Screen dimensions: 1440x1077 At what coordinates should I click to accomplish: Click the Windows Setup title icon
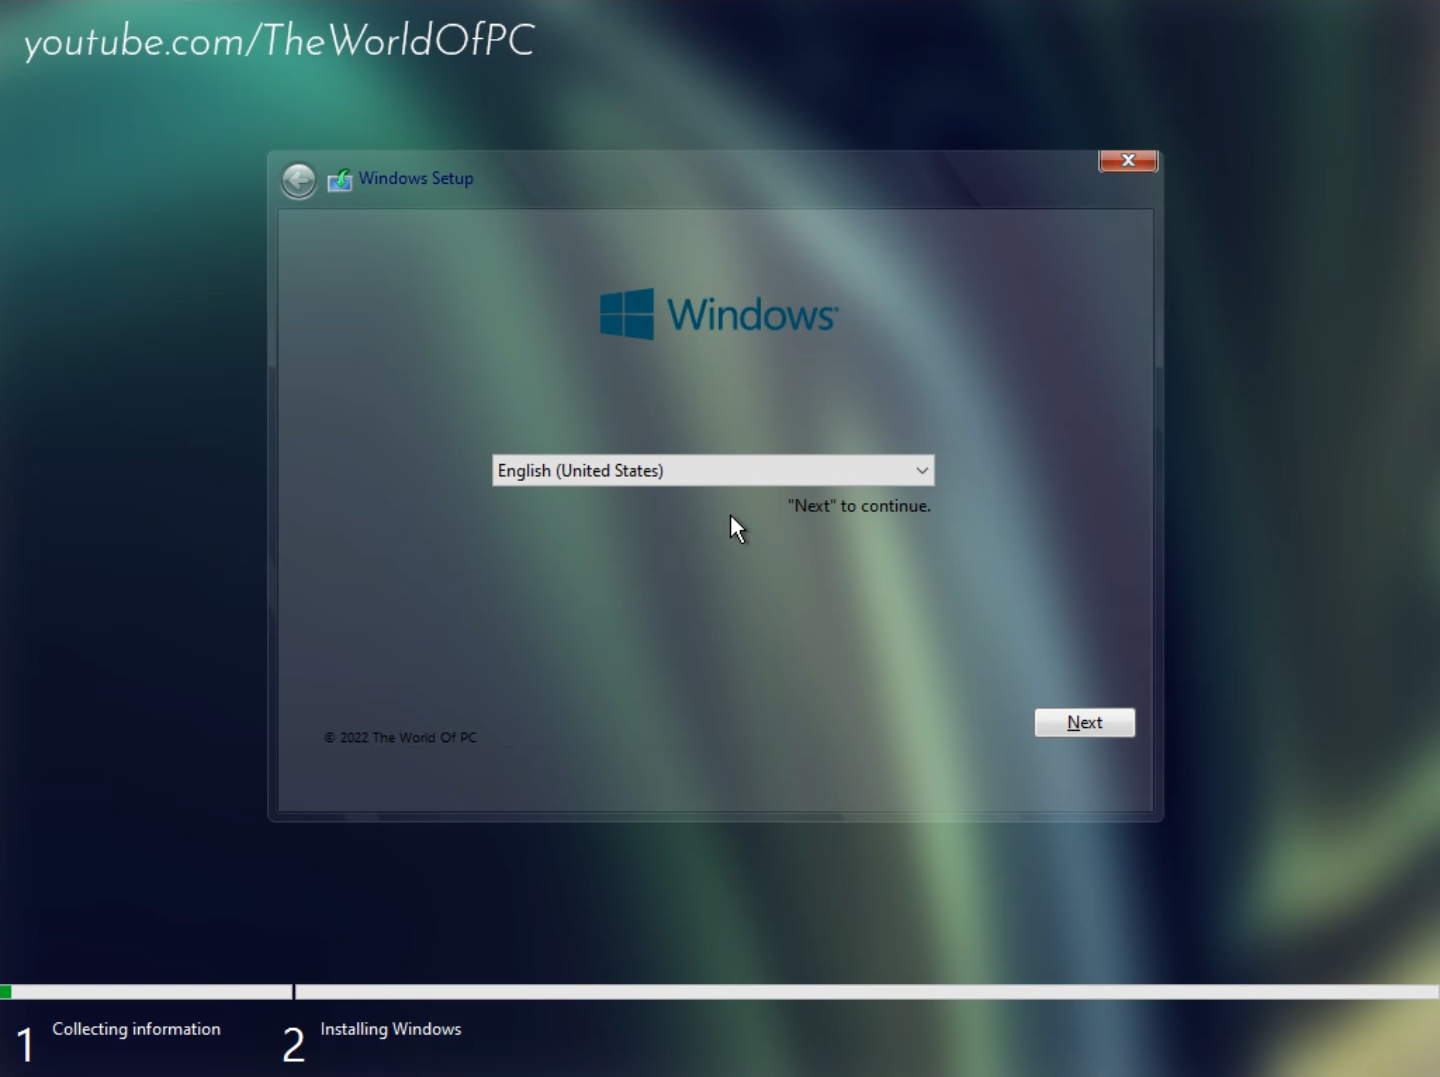(x=340, y=180)
